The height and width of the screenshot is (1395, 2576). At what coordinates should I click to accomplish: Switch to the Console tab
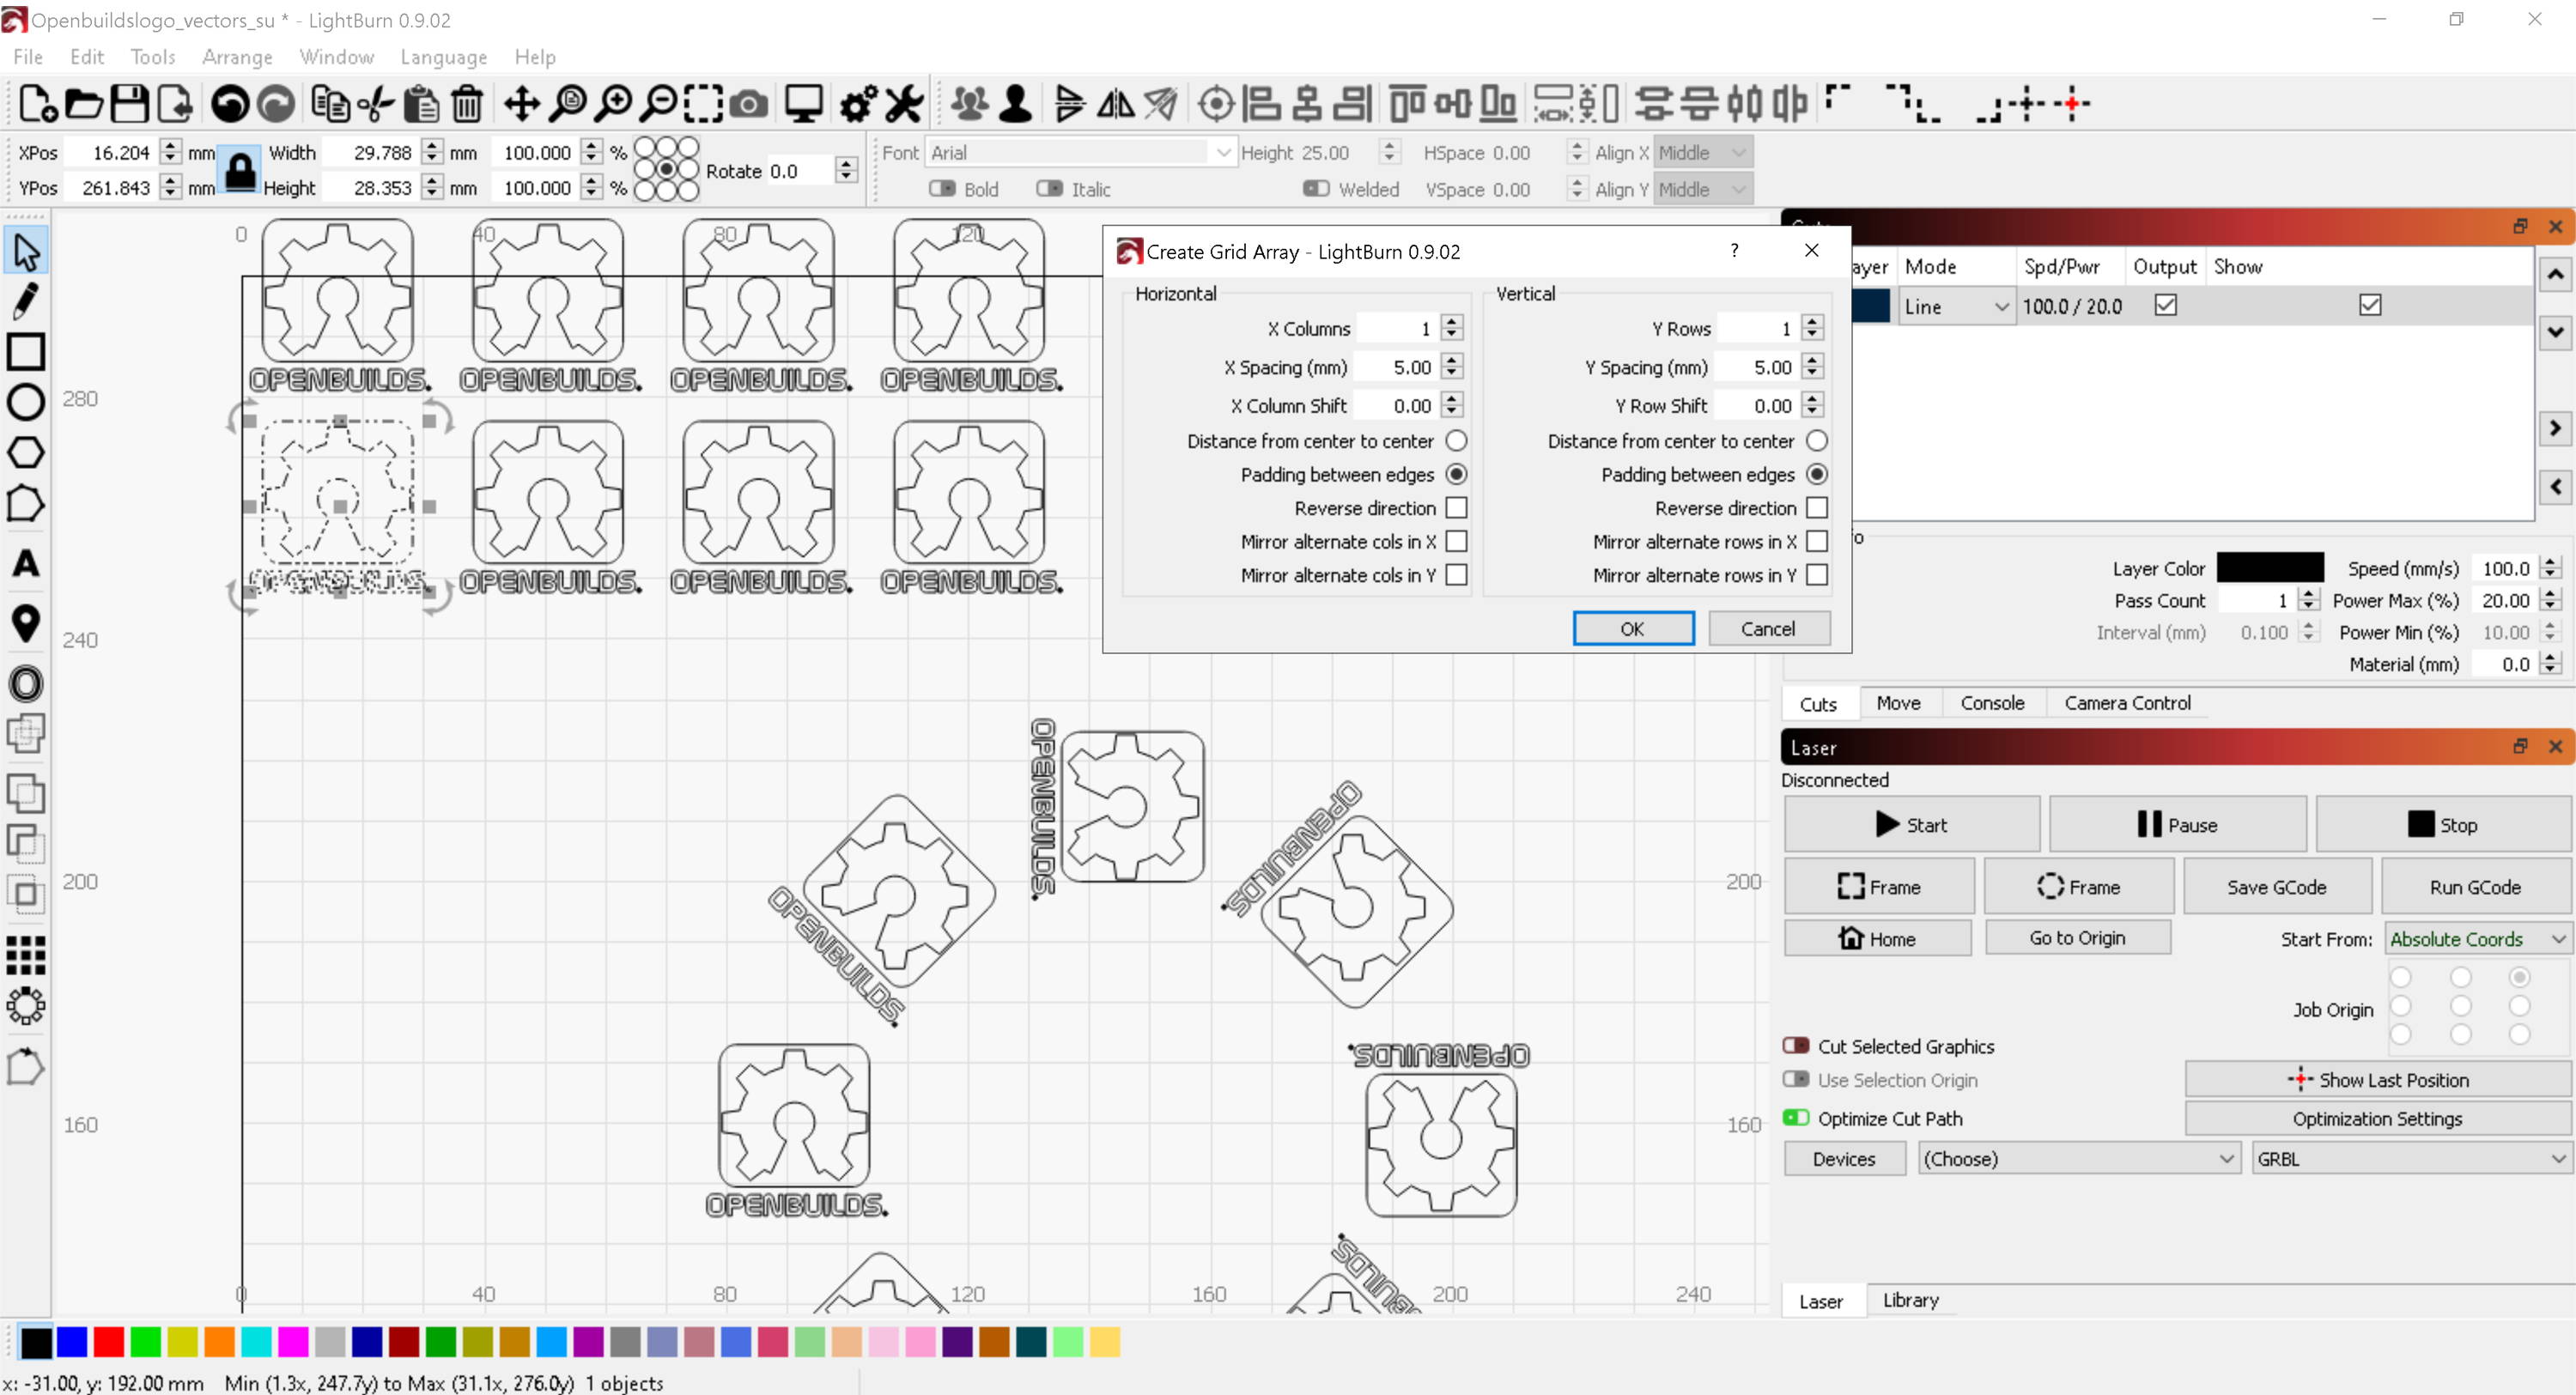pos(1992,703)
